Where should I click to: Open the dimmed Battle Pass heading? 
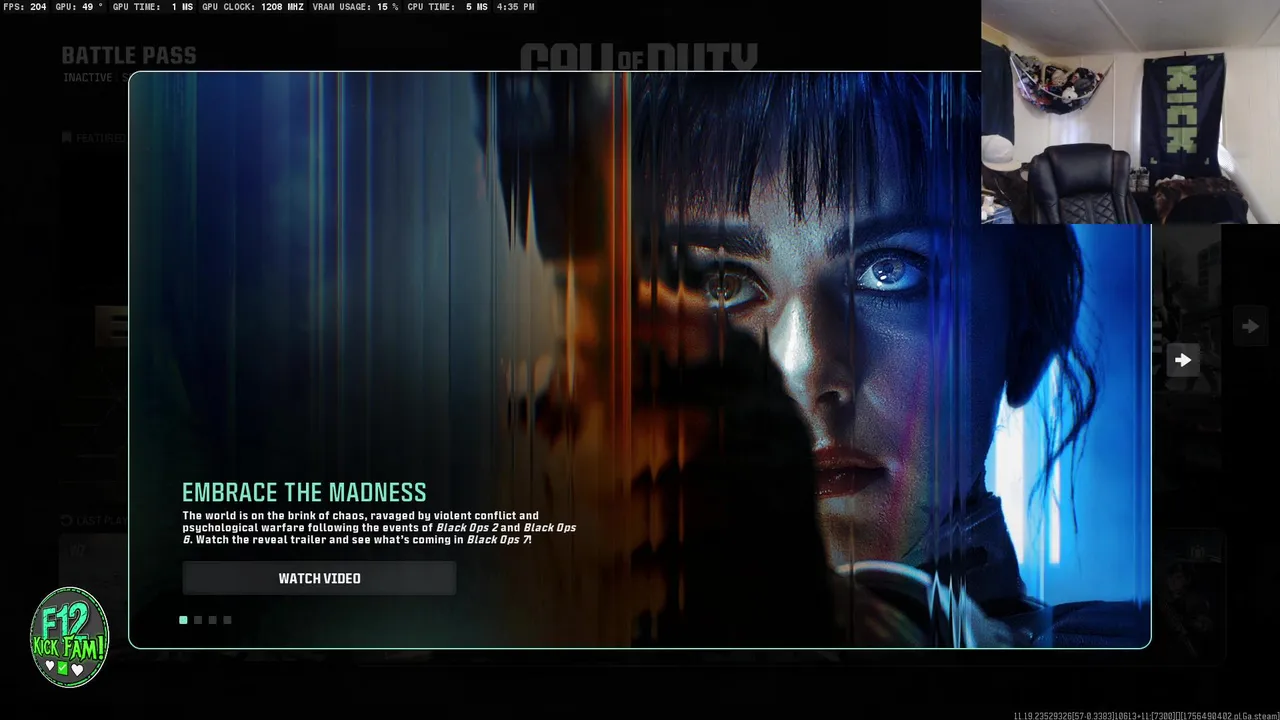[129, 56]
